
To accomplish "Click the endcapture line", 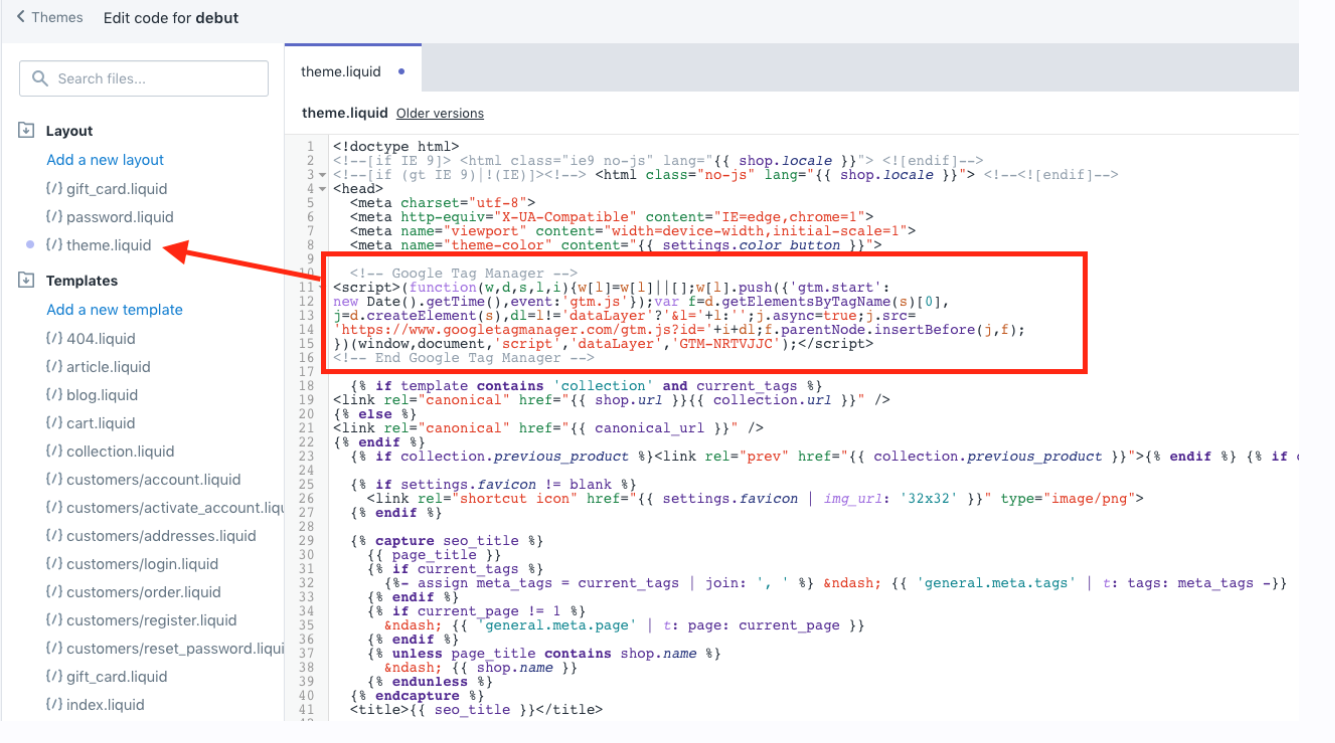I will (417, 696).
